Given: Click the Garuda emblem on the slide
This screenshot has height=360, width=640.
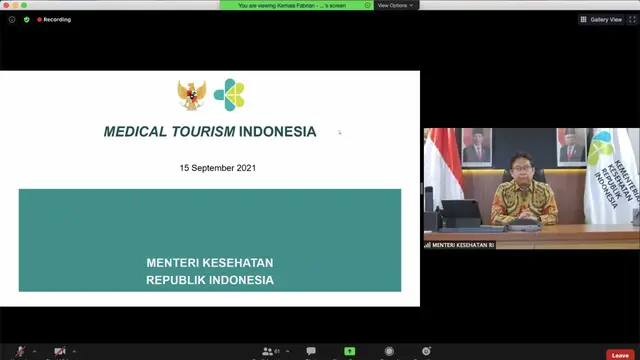Looking at the screenshot, I should (x=191, y=95).
